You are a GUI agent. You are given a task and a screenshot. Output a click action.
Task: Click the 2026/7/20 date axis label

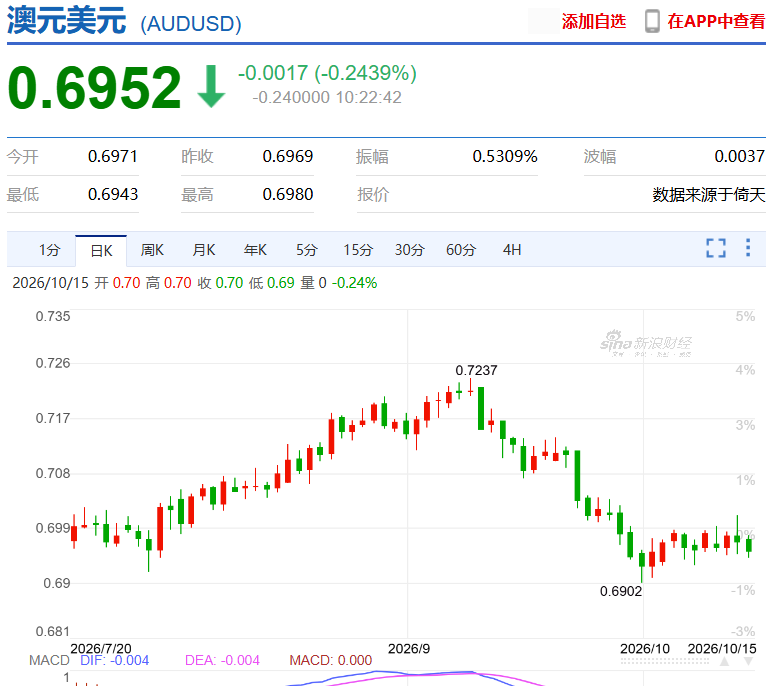[101, 648]
